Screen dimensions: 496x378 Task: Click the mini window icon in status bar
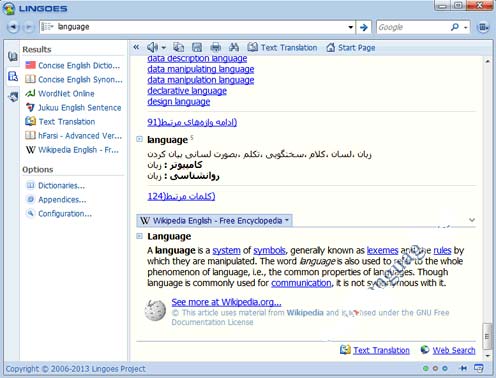click(x=479, y=368)
